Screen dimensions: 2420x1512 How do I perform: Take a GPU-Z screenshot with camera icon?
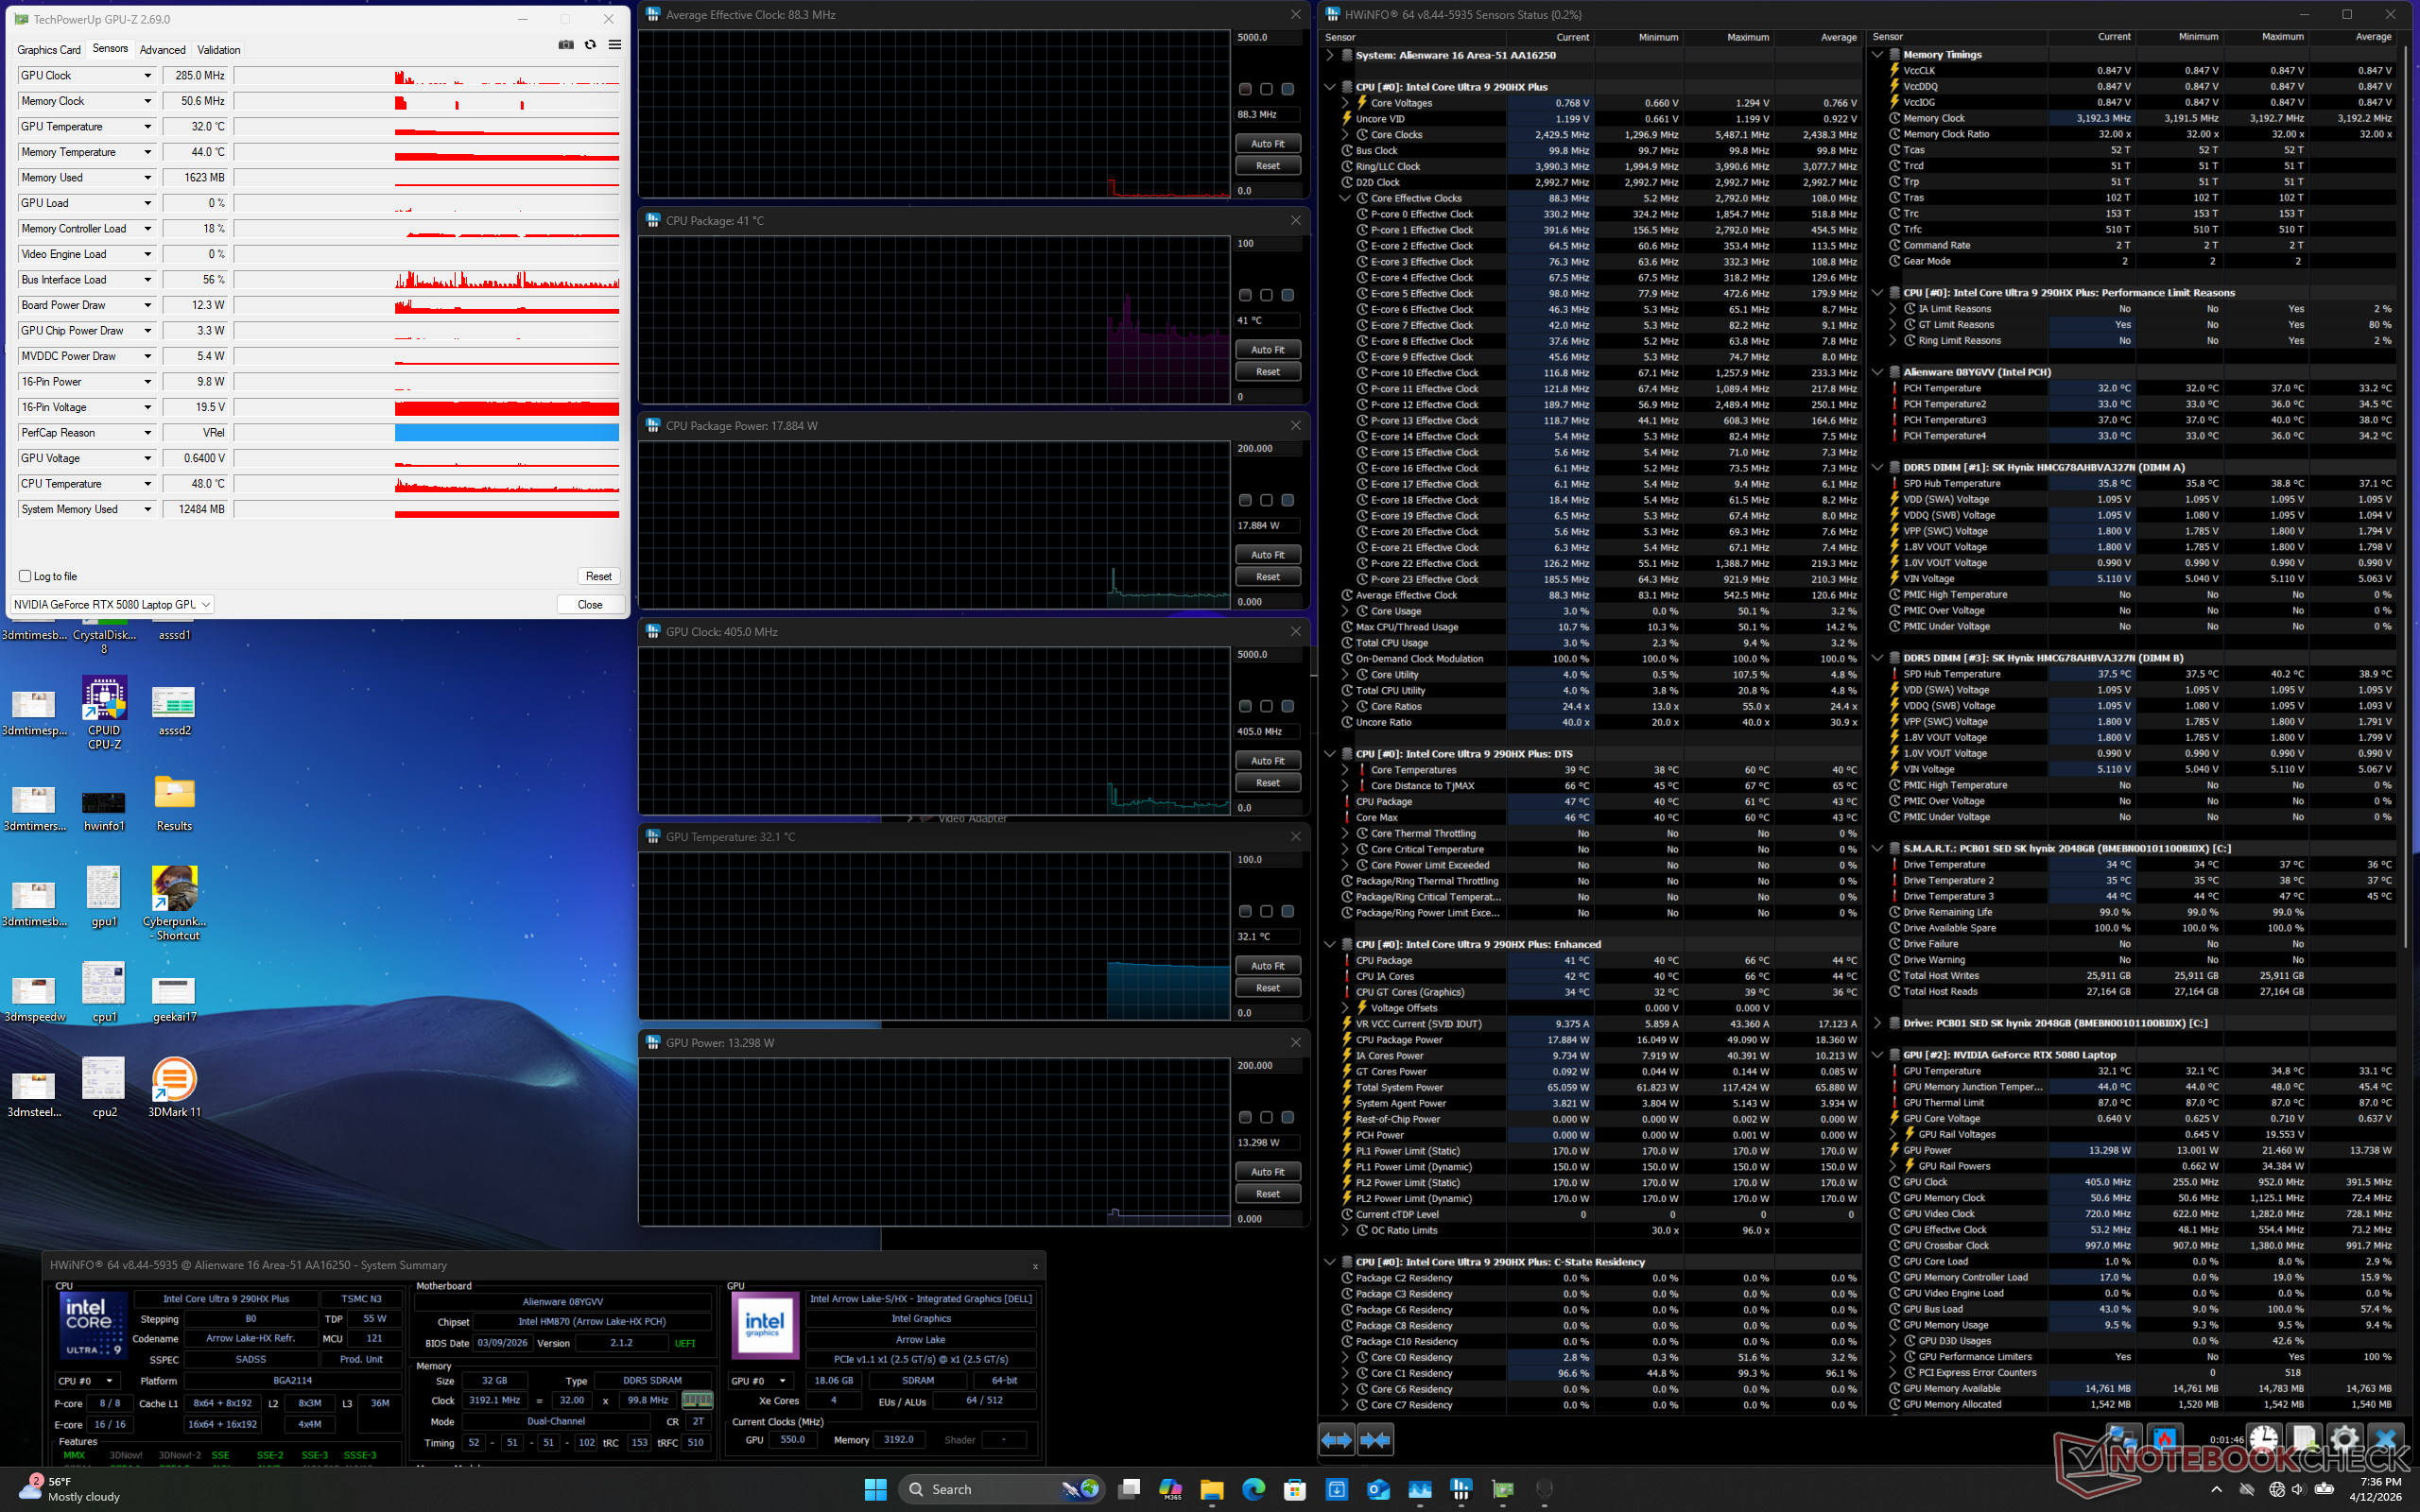pyautogui.click(x=566, y=45)
